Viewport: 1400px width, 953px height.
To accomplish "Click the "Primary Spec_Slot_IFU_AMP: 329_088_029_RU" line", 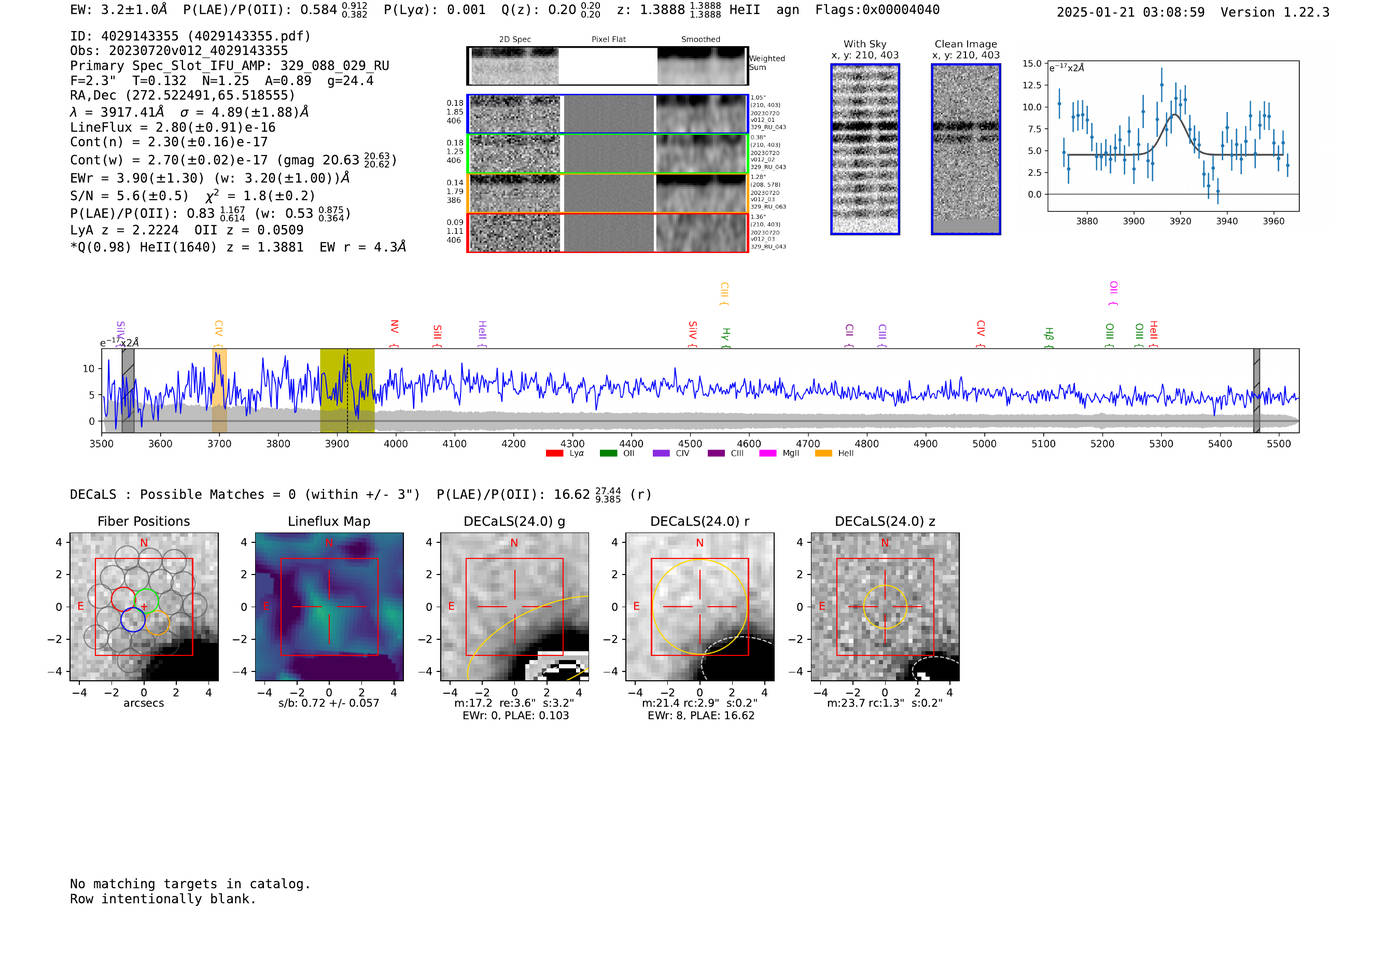I will click(230, 66).
